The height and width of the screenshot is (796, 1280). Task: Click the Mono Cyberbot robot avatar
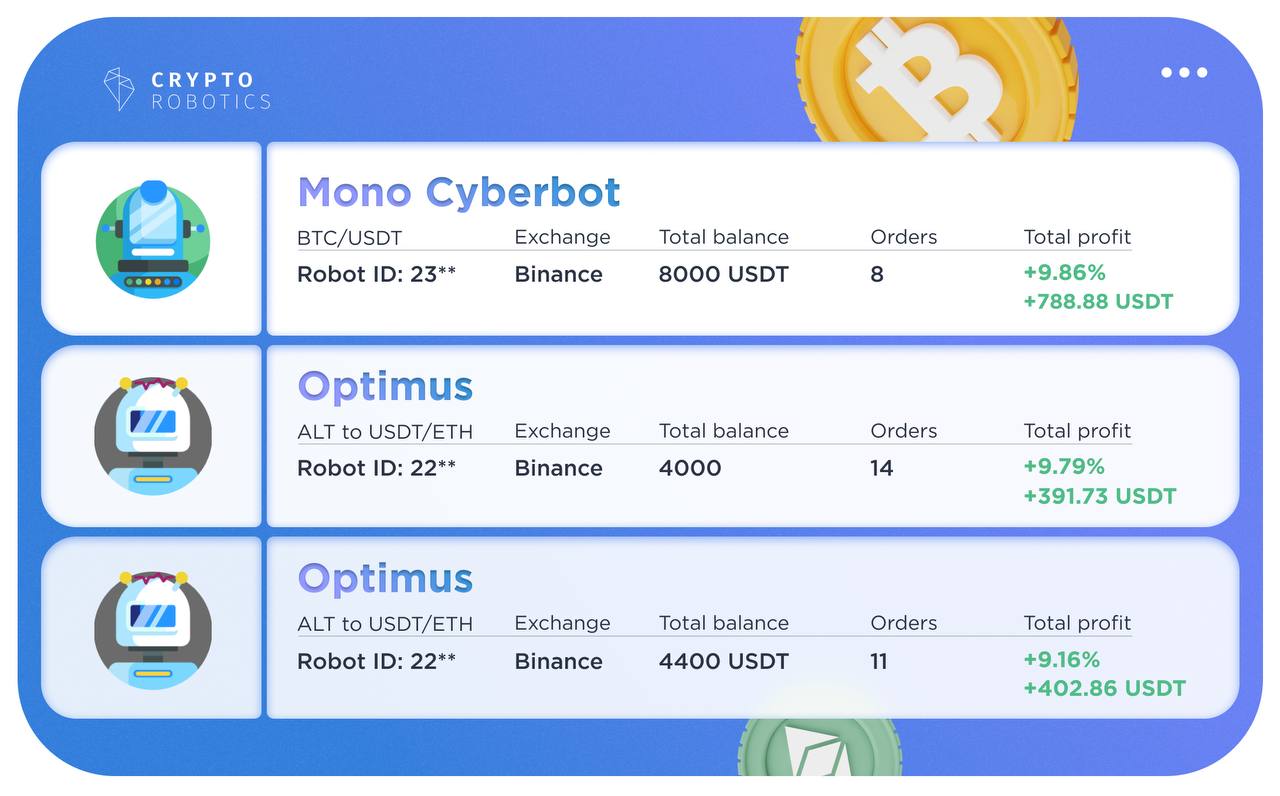pos(153,239)
